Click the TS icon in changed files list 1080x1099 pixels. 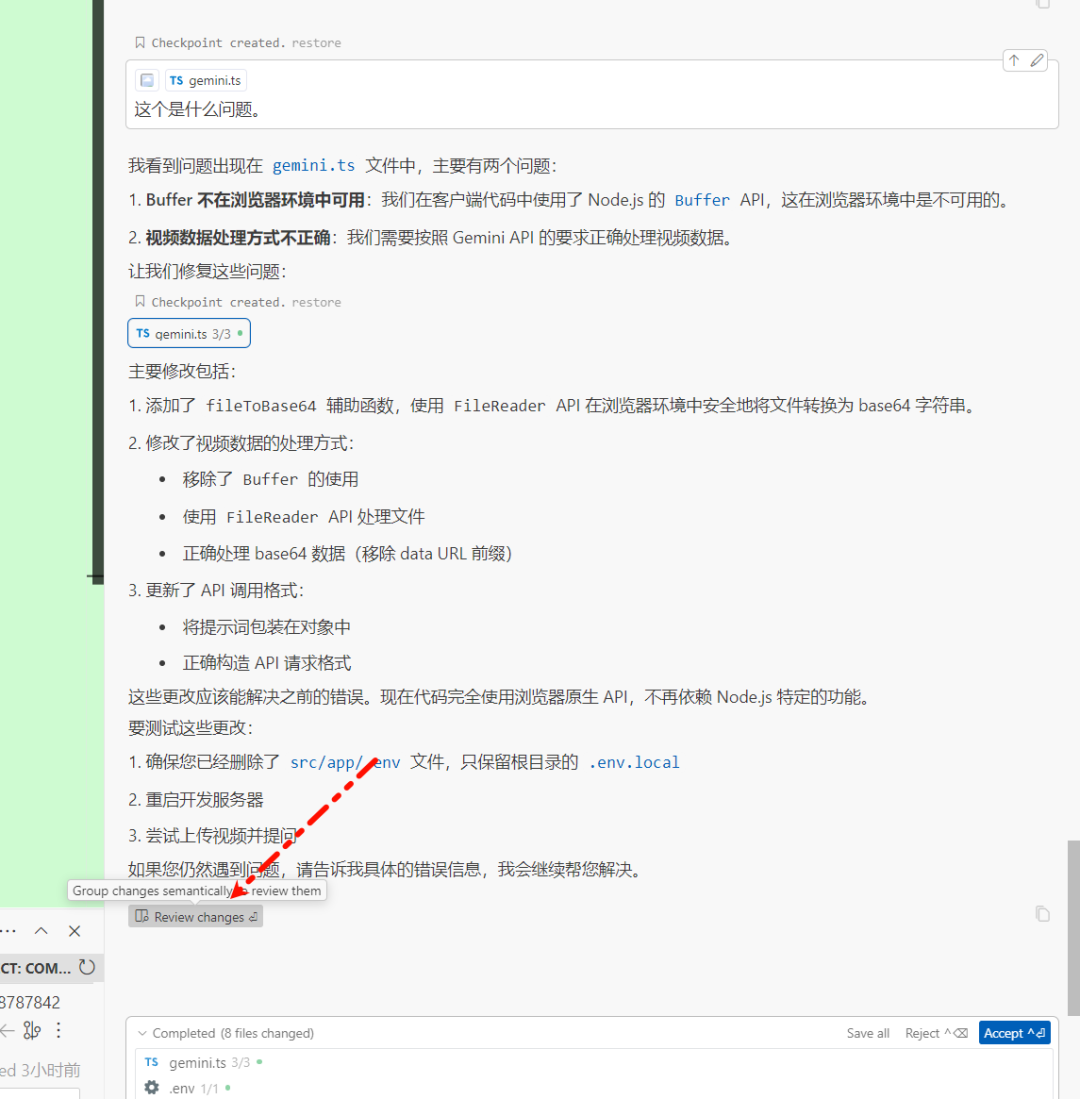[151, 1063]
